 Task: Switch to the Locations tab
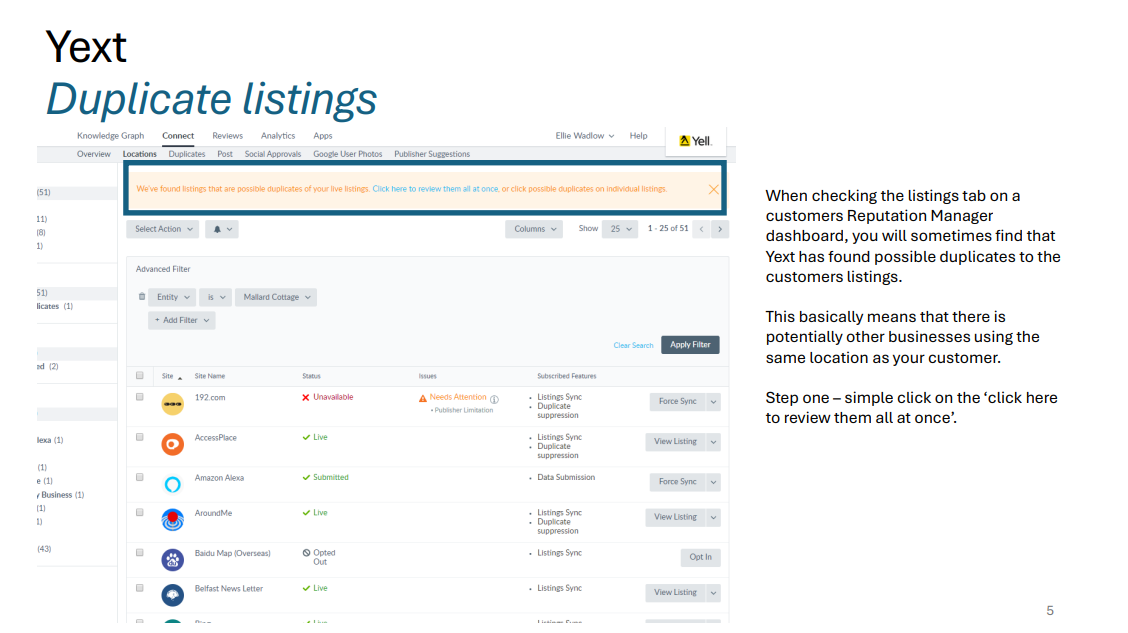point(140,154)
